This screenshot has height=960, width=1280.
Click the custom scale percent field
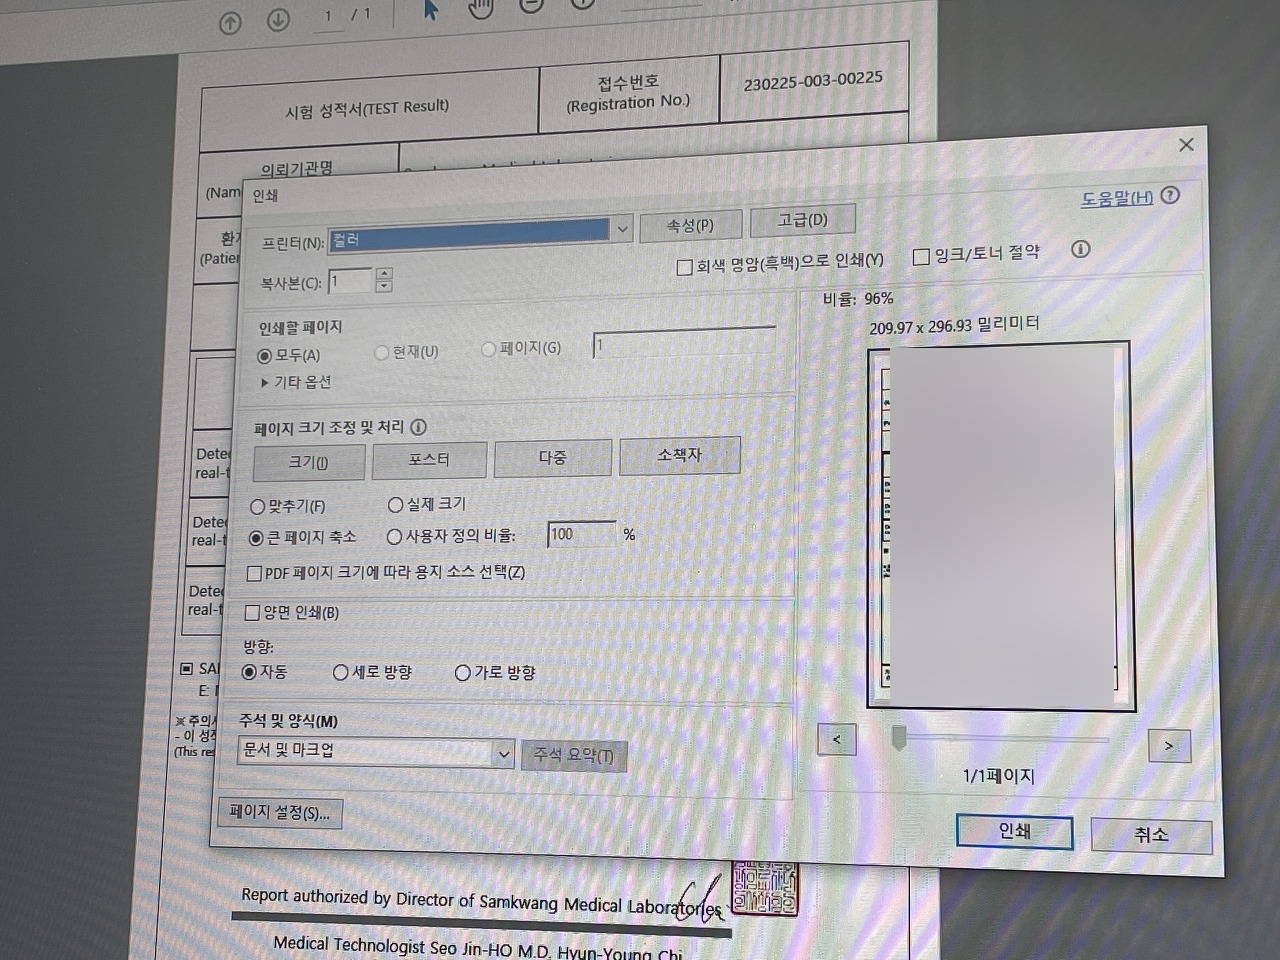[x=582, y=534]
